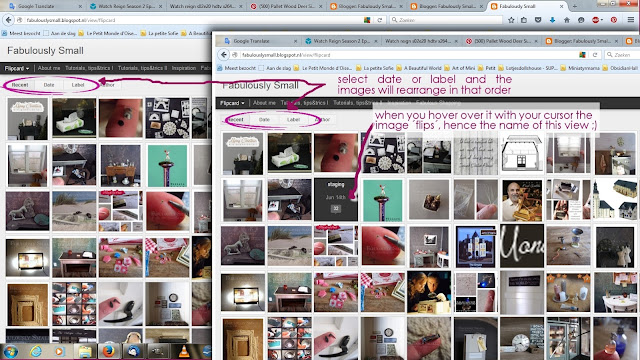The image size is (640, 360).
Task: Reload page in the back browser window
Action: (x=380, y=20)
